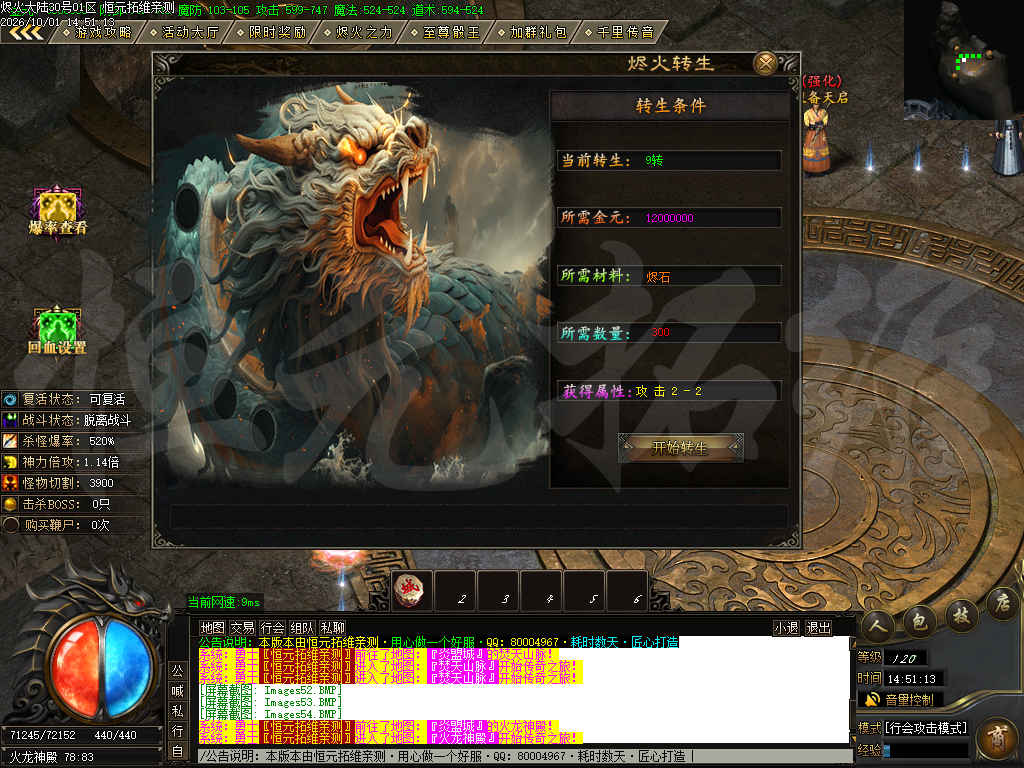Open the mall 商 round icon
Image resolution: width=1024 pixels, height=768 pixels.
(999, 738)
